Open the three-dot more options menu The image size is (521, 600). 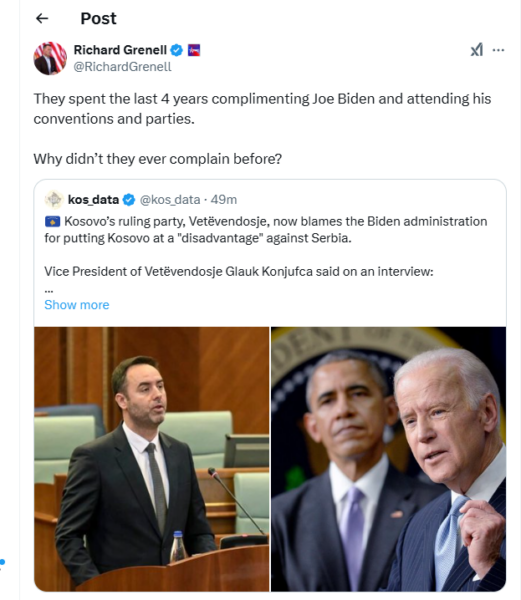pos(498,50)
